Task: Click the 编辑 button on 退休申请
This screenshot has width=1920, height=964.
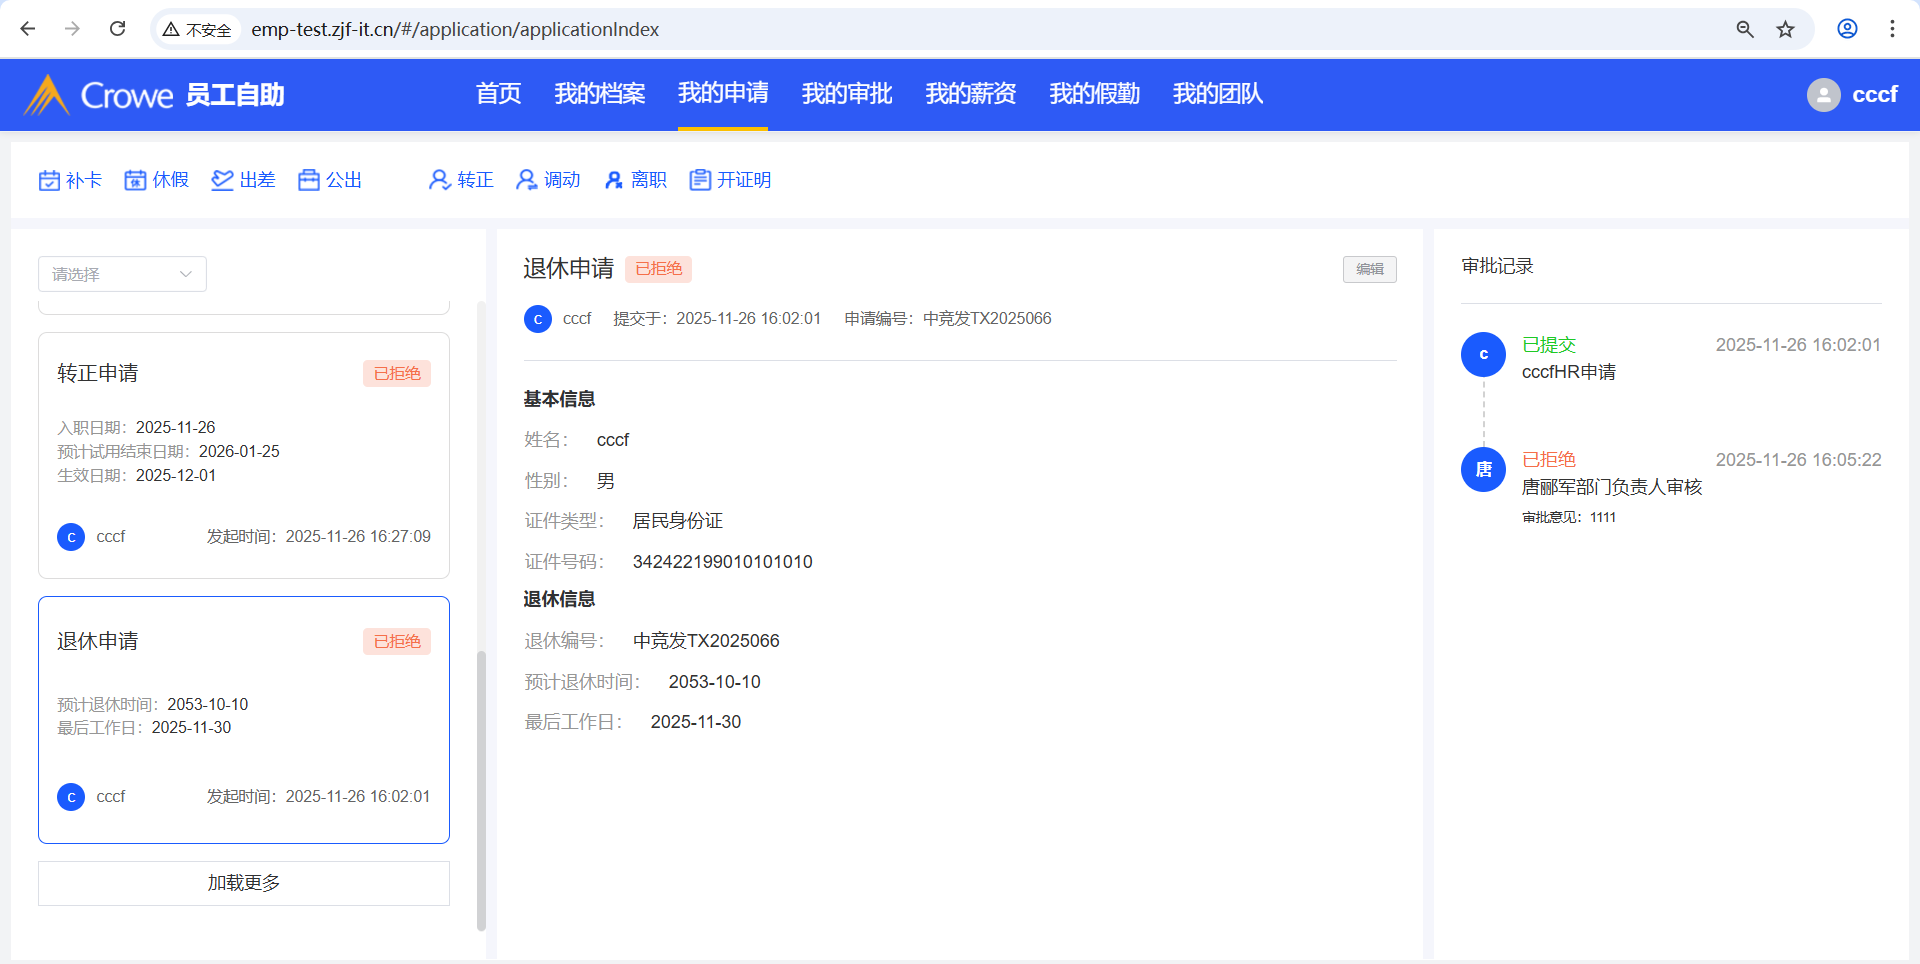Action: click(1369, 269)
